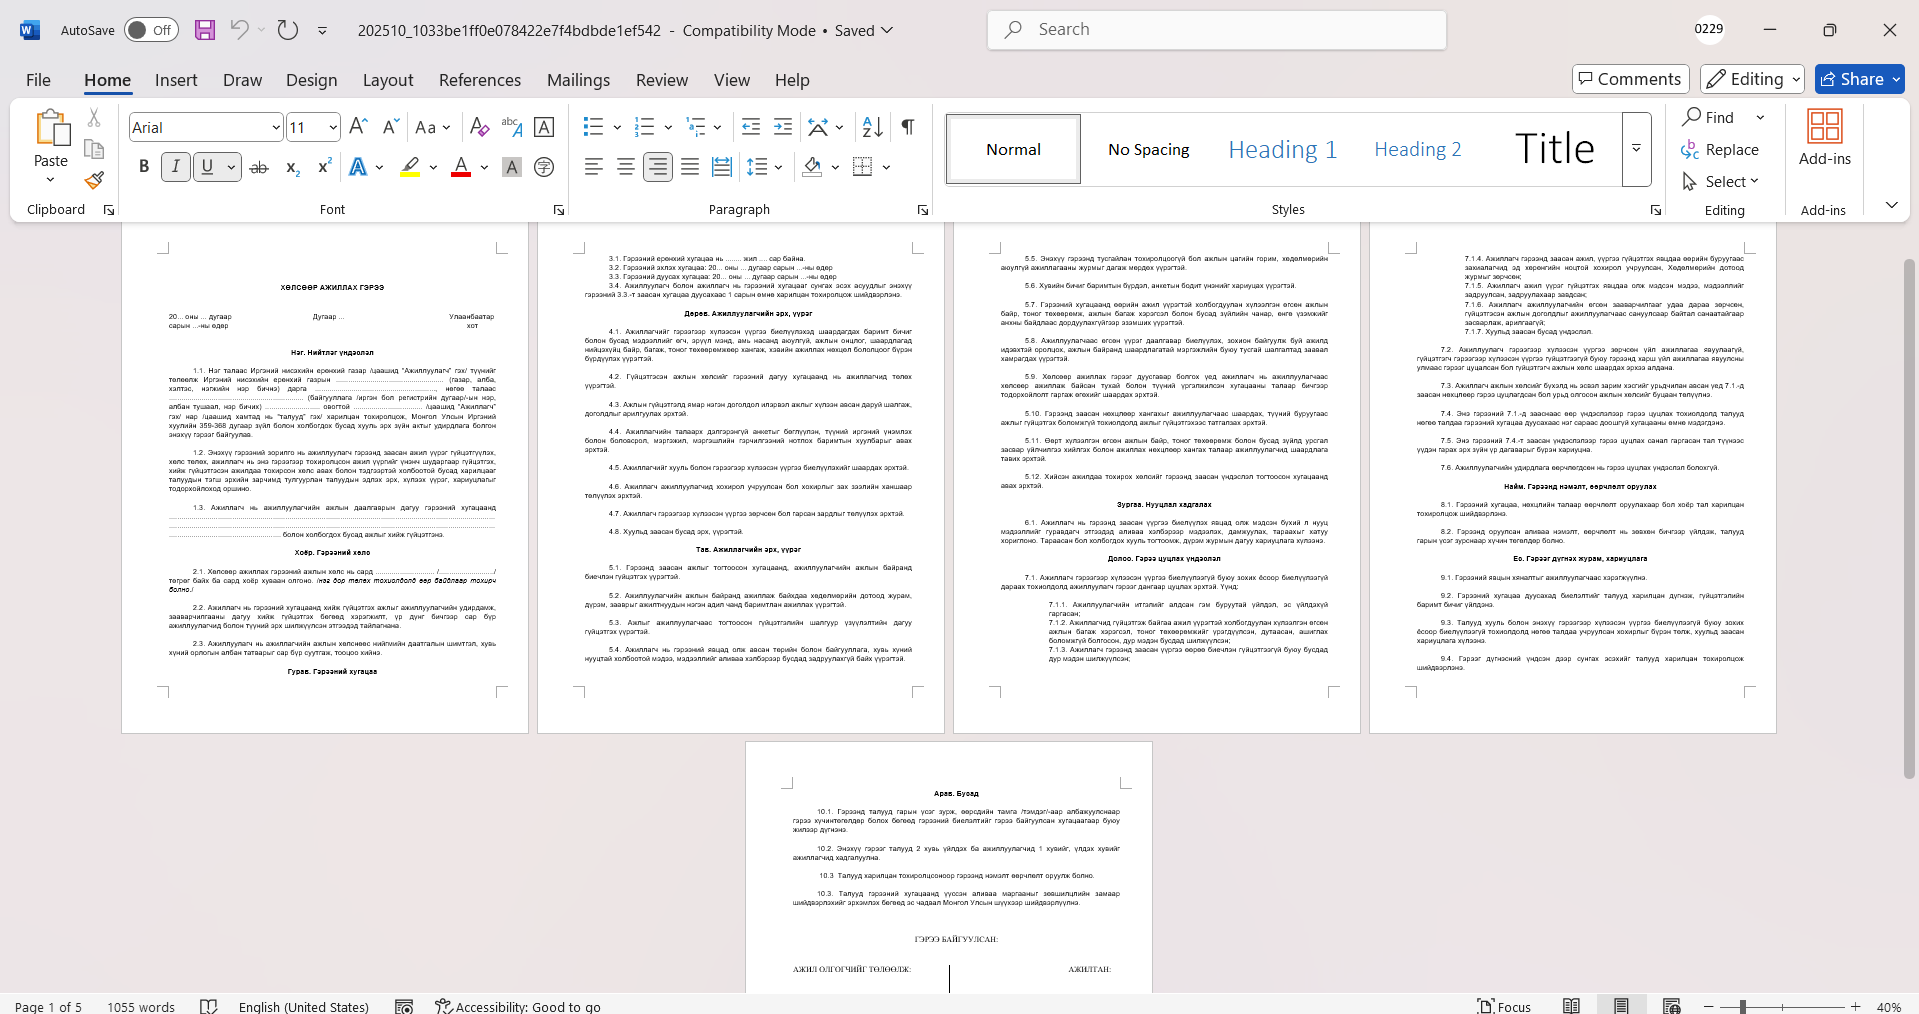Screen dimensions: 1919x1014
Task: Click the Save icon in title bar
Action: pyautogui.click(x=205, y=30)
